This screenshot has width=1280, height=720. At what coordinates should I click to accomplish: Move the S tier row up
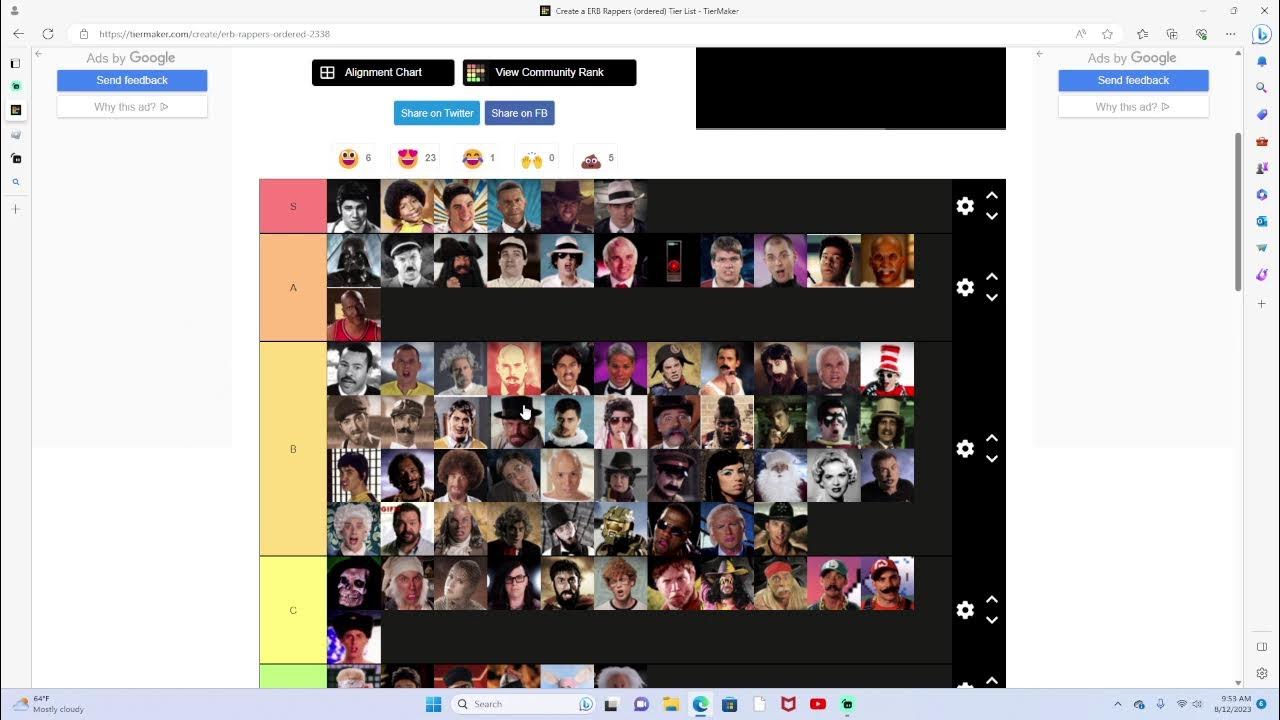(x=992, y=196)
